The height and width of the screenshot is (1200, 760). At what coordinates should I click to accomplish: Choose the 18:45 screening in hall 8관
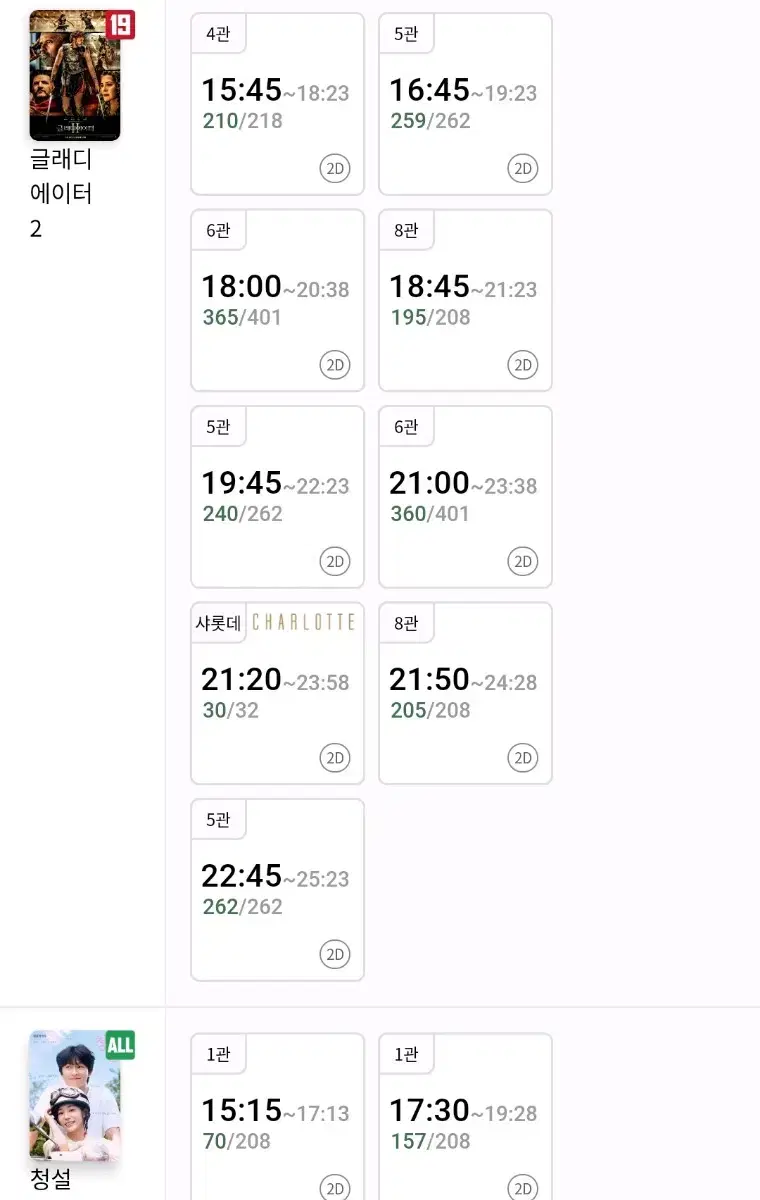pos(465,300)
